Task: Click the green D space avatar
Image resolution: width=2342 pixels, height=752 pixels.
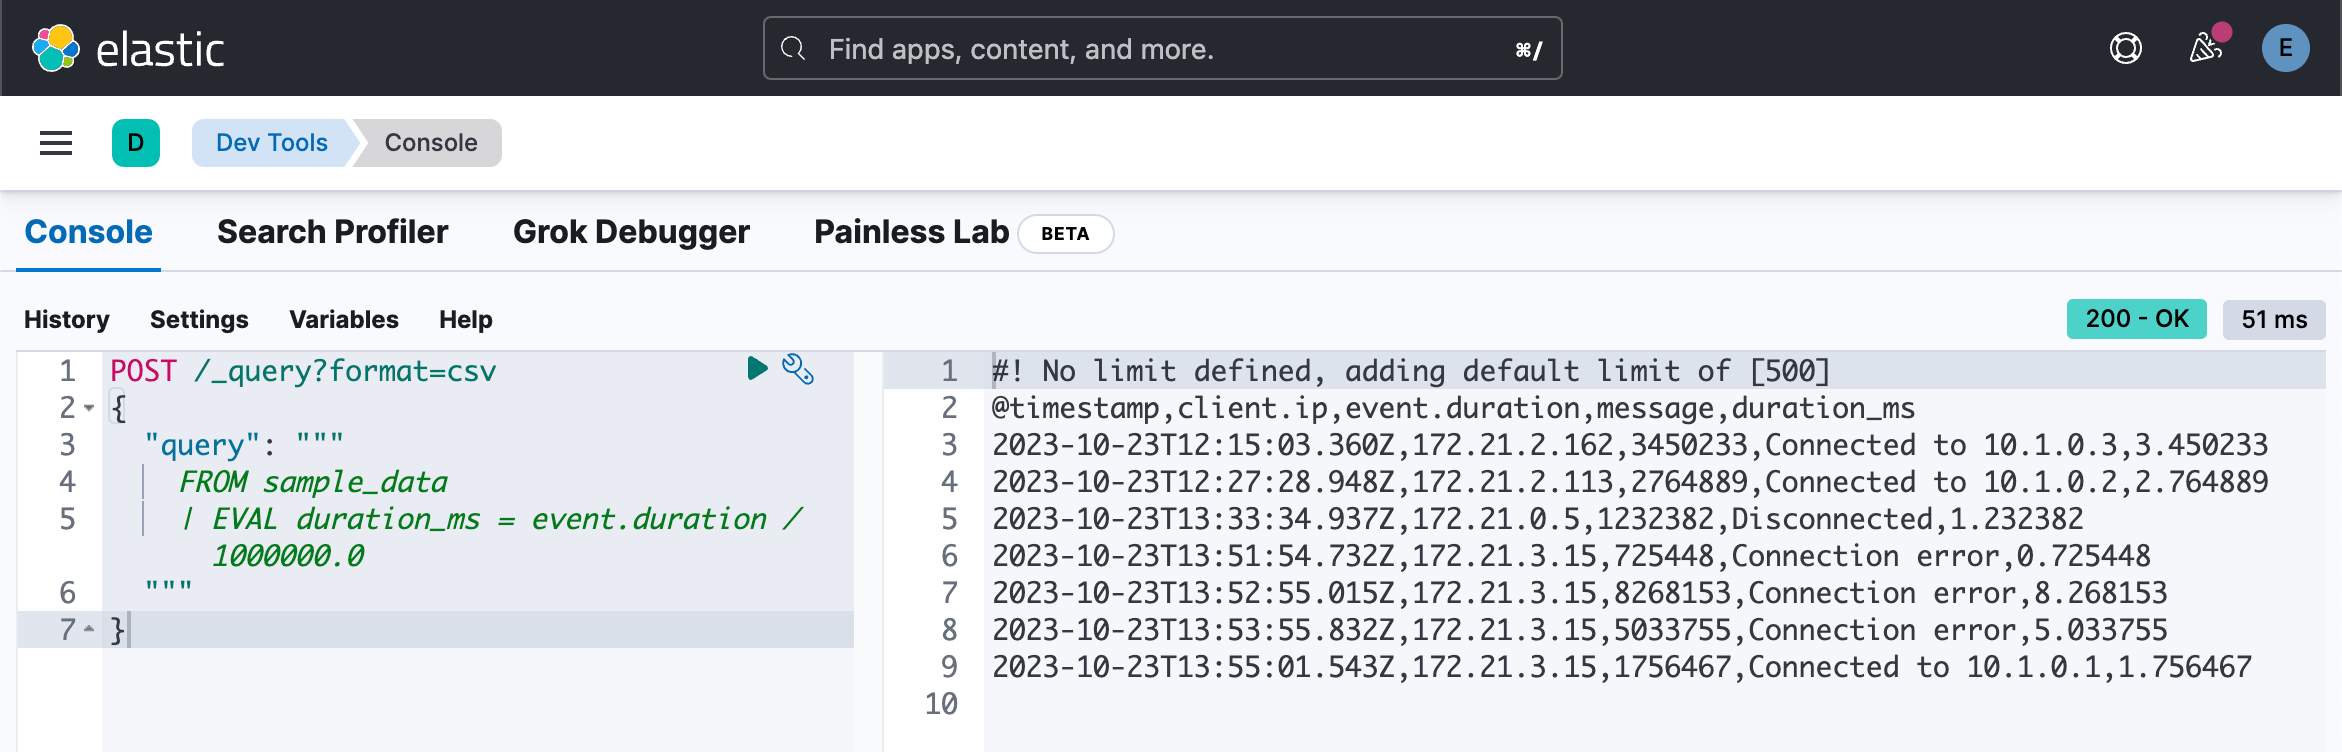Action: pos(136,143)
